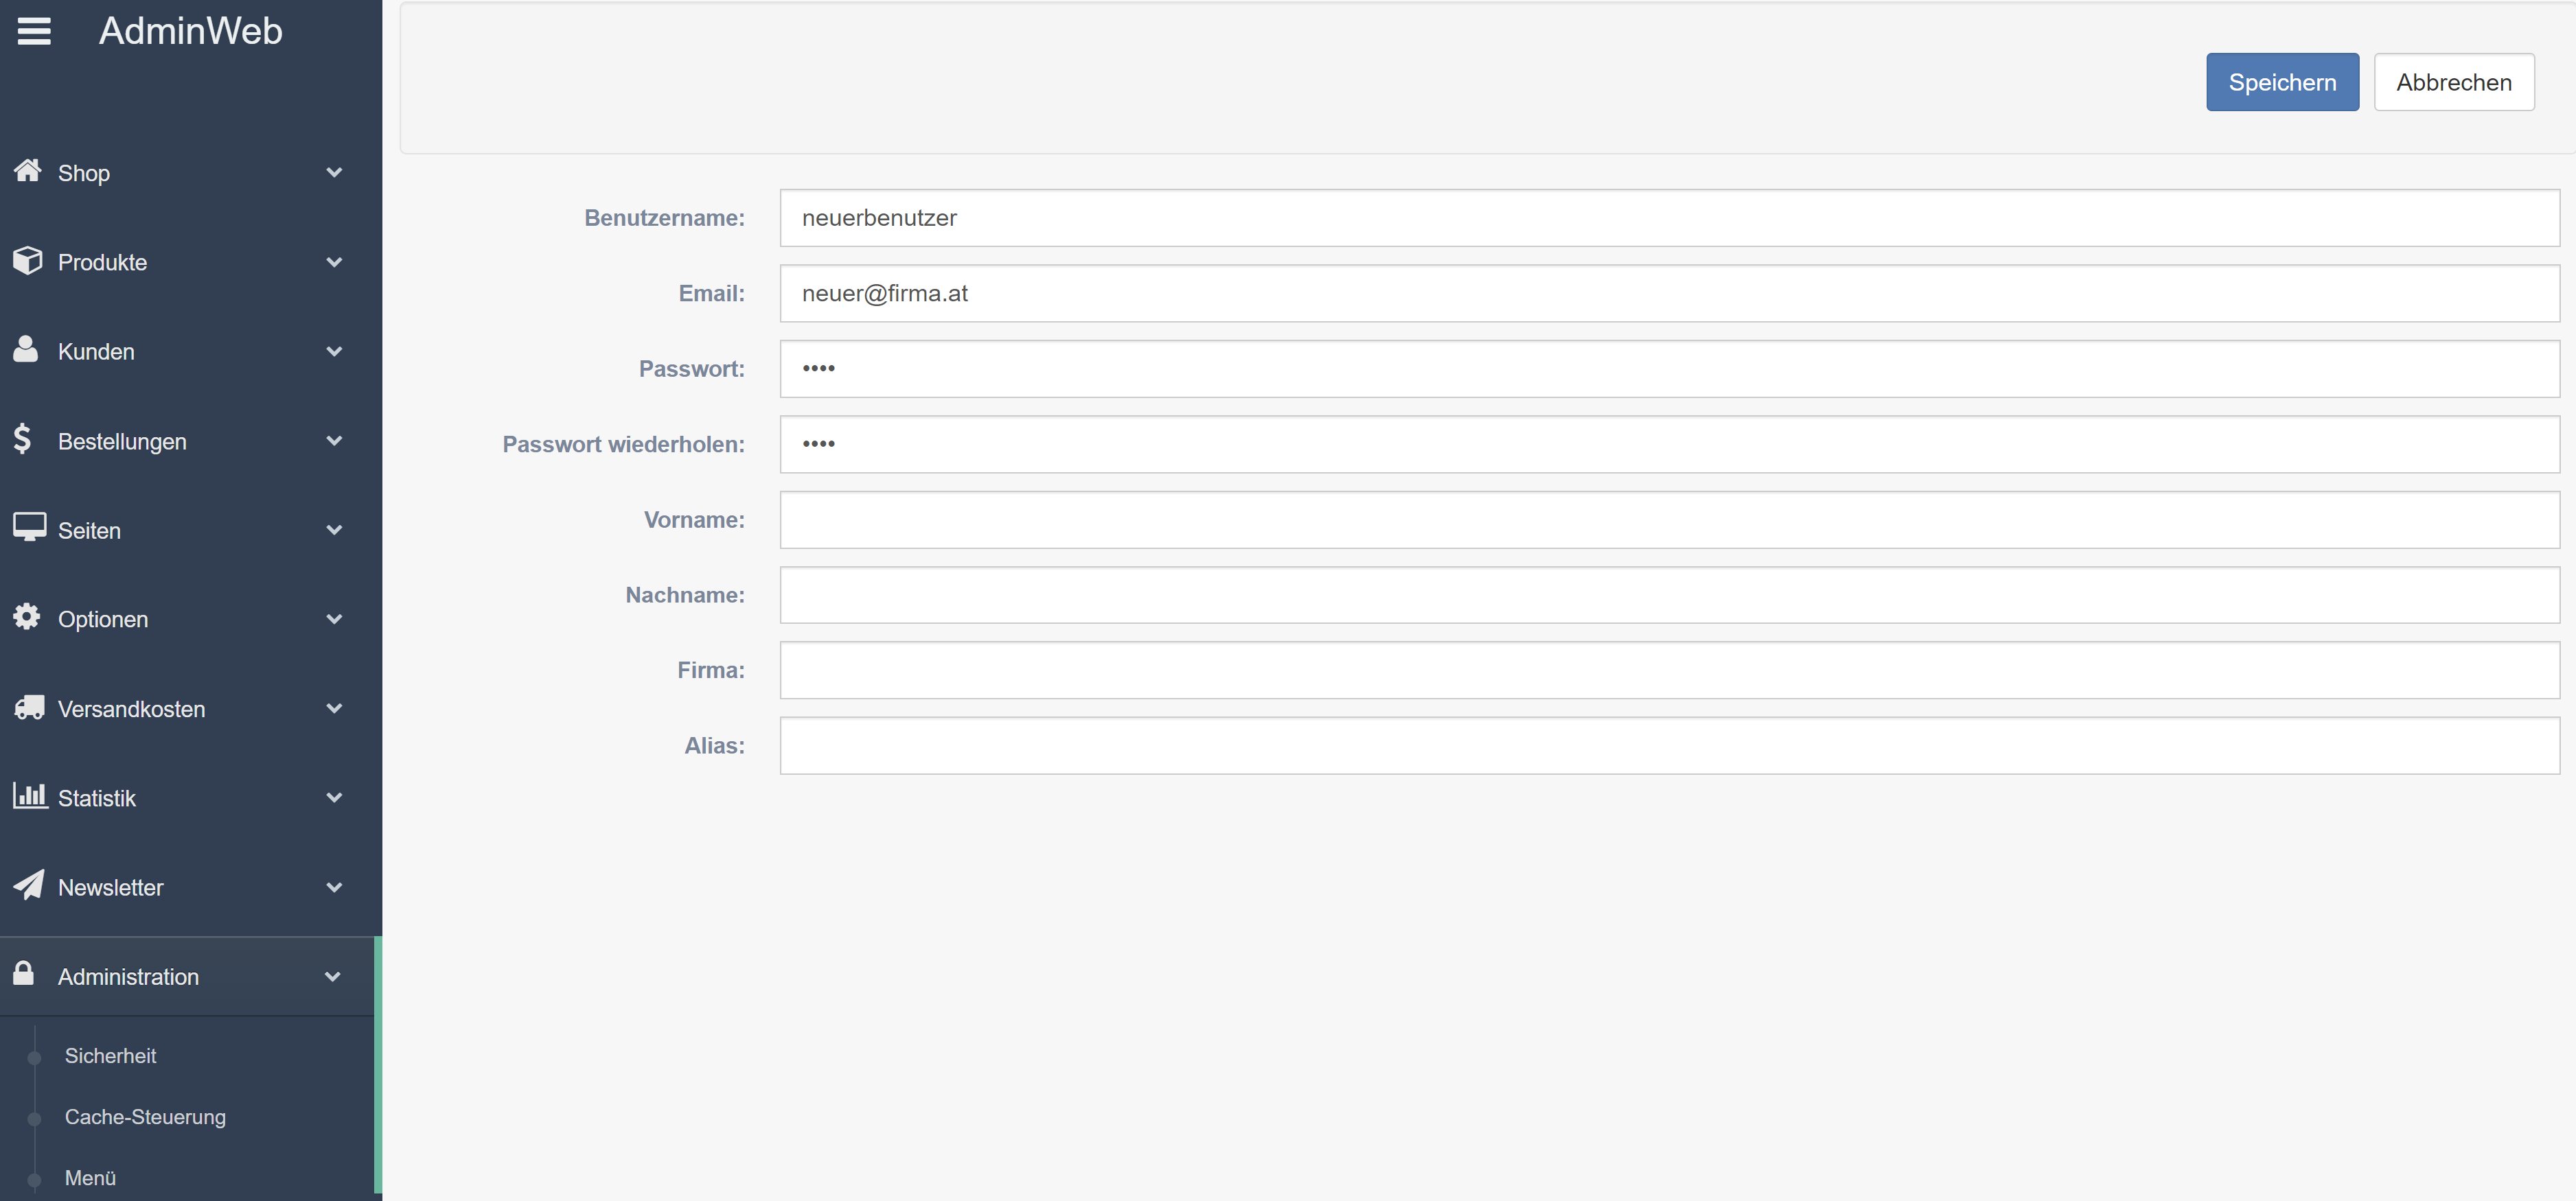
Task: Click the Optionen gear icon
Action: (x=27, y=617)
